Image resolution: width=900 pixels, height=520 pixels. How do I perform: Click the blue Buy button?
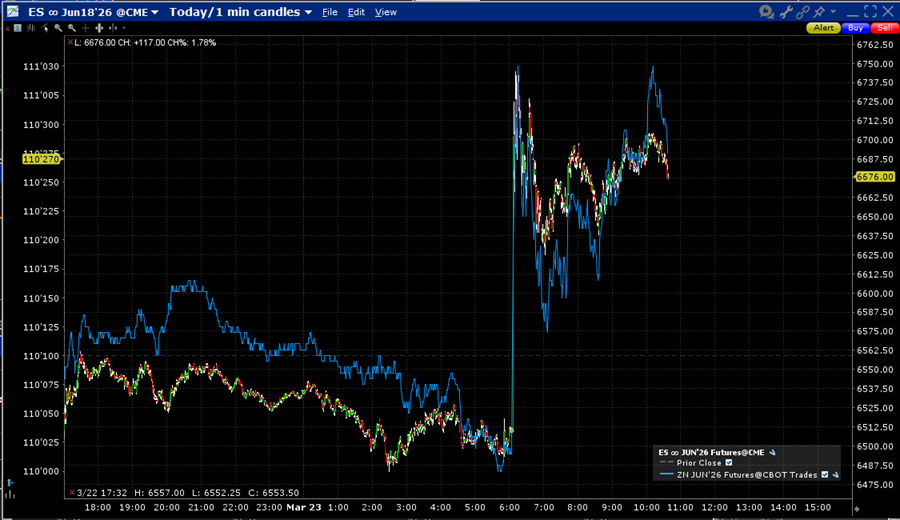(x=854, y=28)
